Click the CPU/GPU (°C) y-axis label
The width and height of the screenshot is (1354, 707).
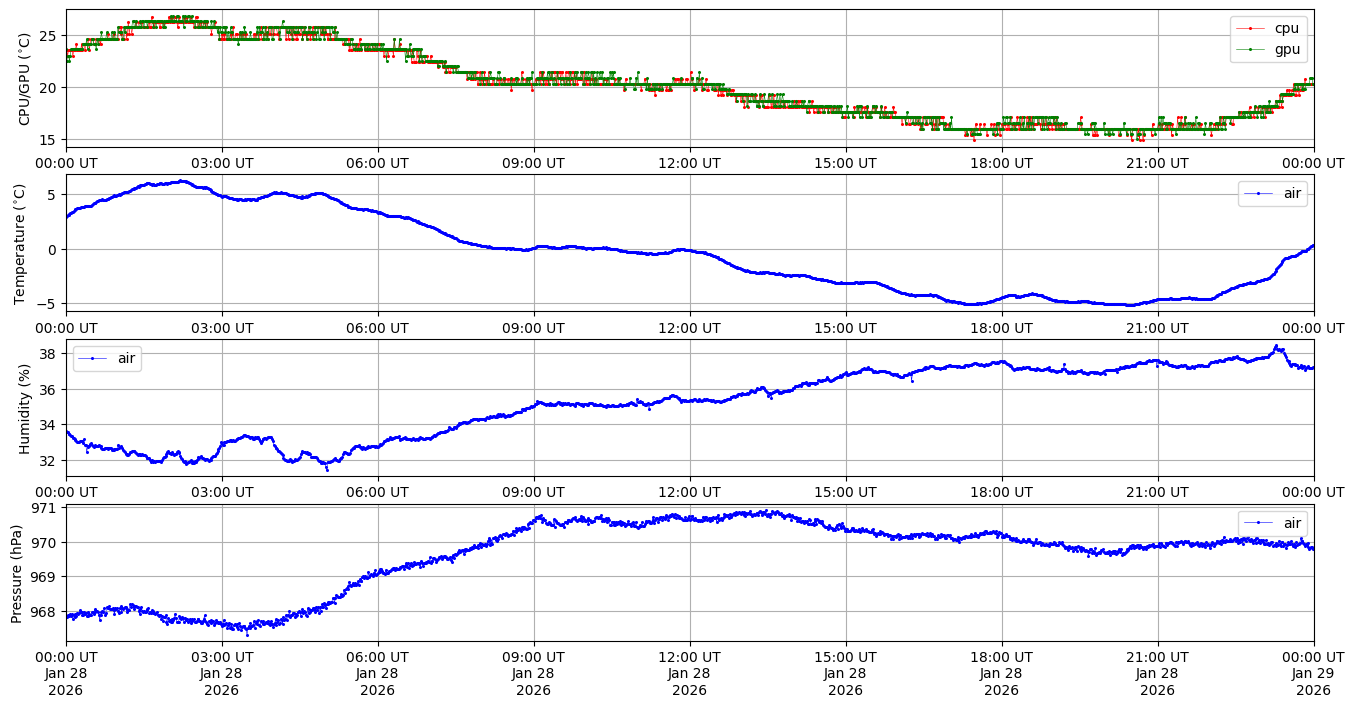[x=25, y=79]
